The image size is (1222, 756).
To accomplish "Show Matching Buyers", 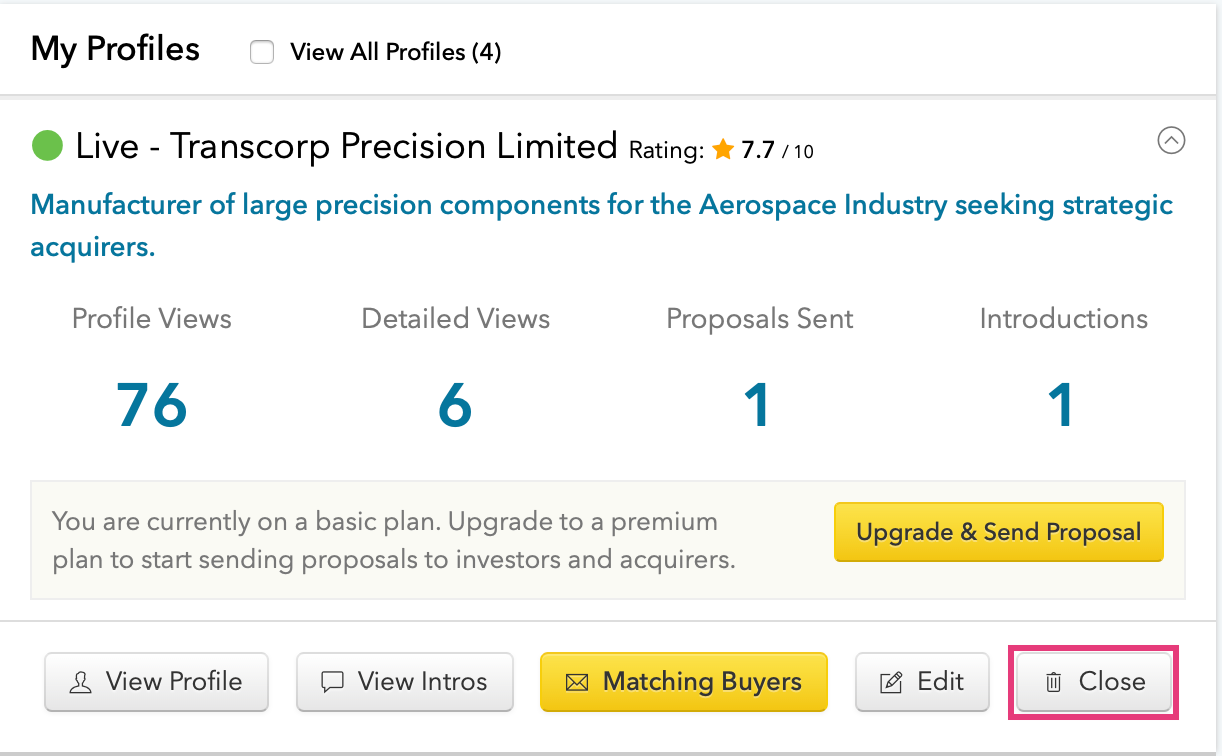I will [x=684, y=682].
